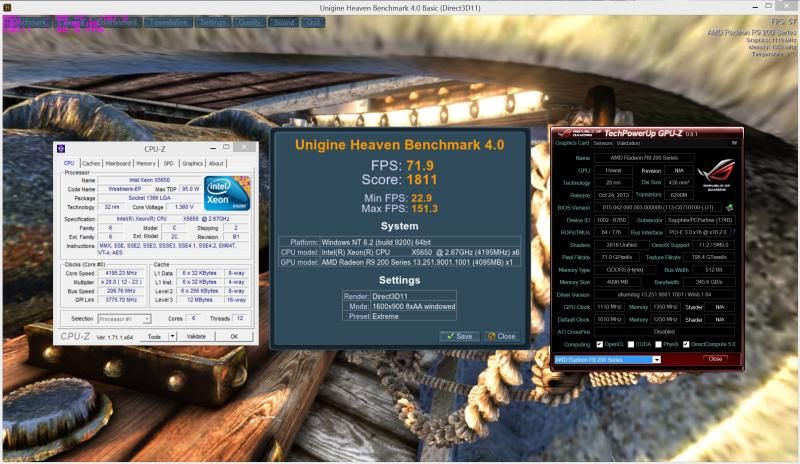The width and height of the screenshot is (800, 464).
Task: Select the CPU tab in CPU-Z
Action: point(69,163)
